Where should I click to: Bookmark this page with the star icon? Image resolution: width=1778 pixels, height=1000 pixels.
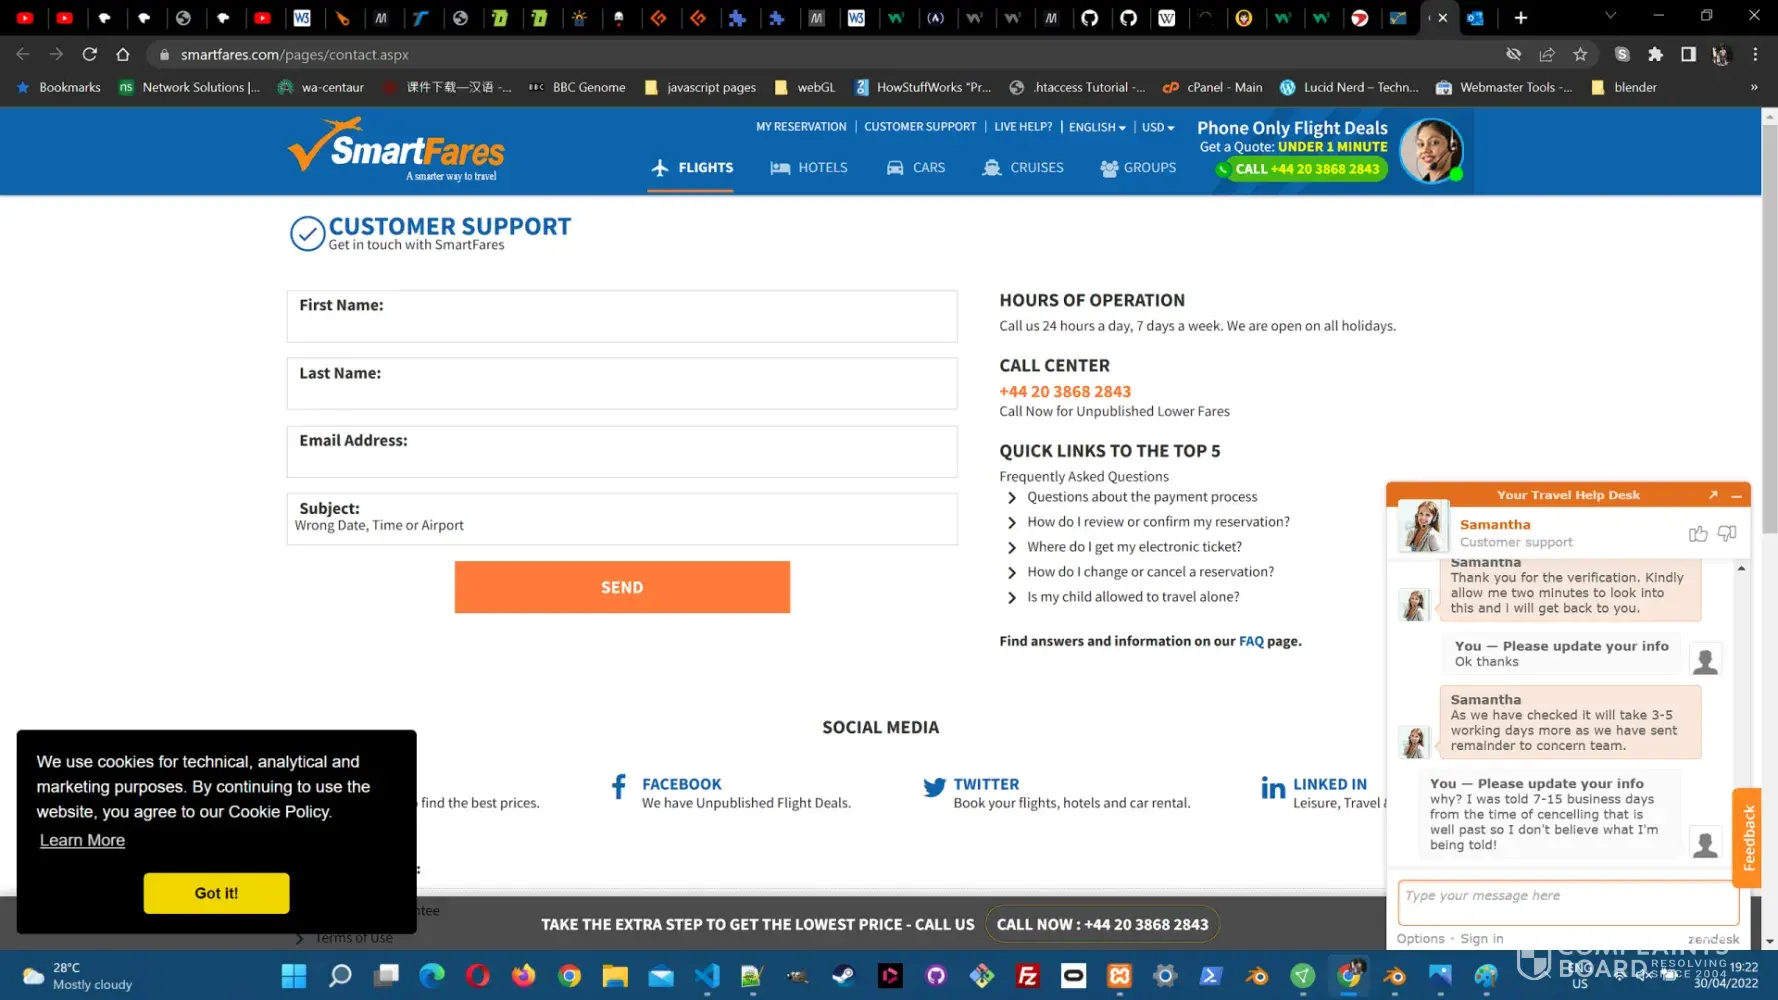1580,54
